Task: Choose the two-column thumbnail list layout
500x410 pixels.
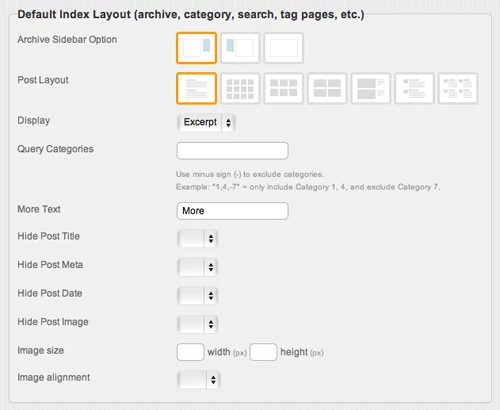Action: click(x=458, y=88)
